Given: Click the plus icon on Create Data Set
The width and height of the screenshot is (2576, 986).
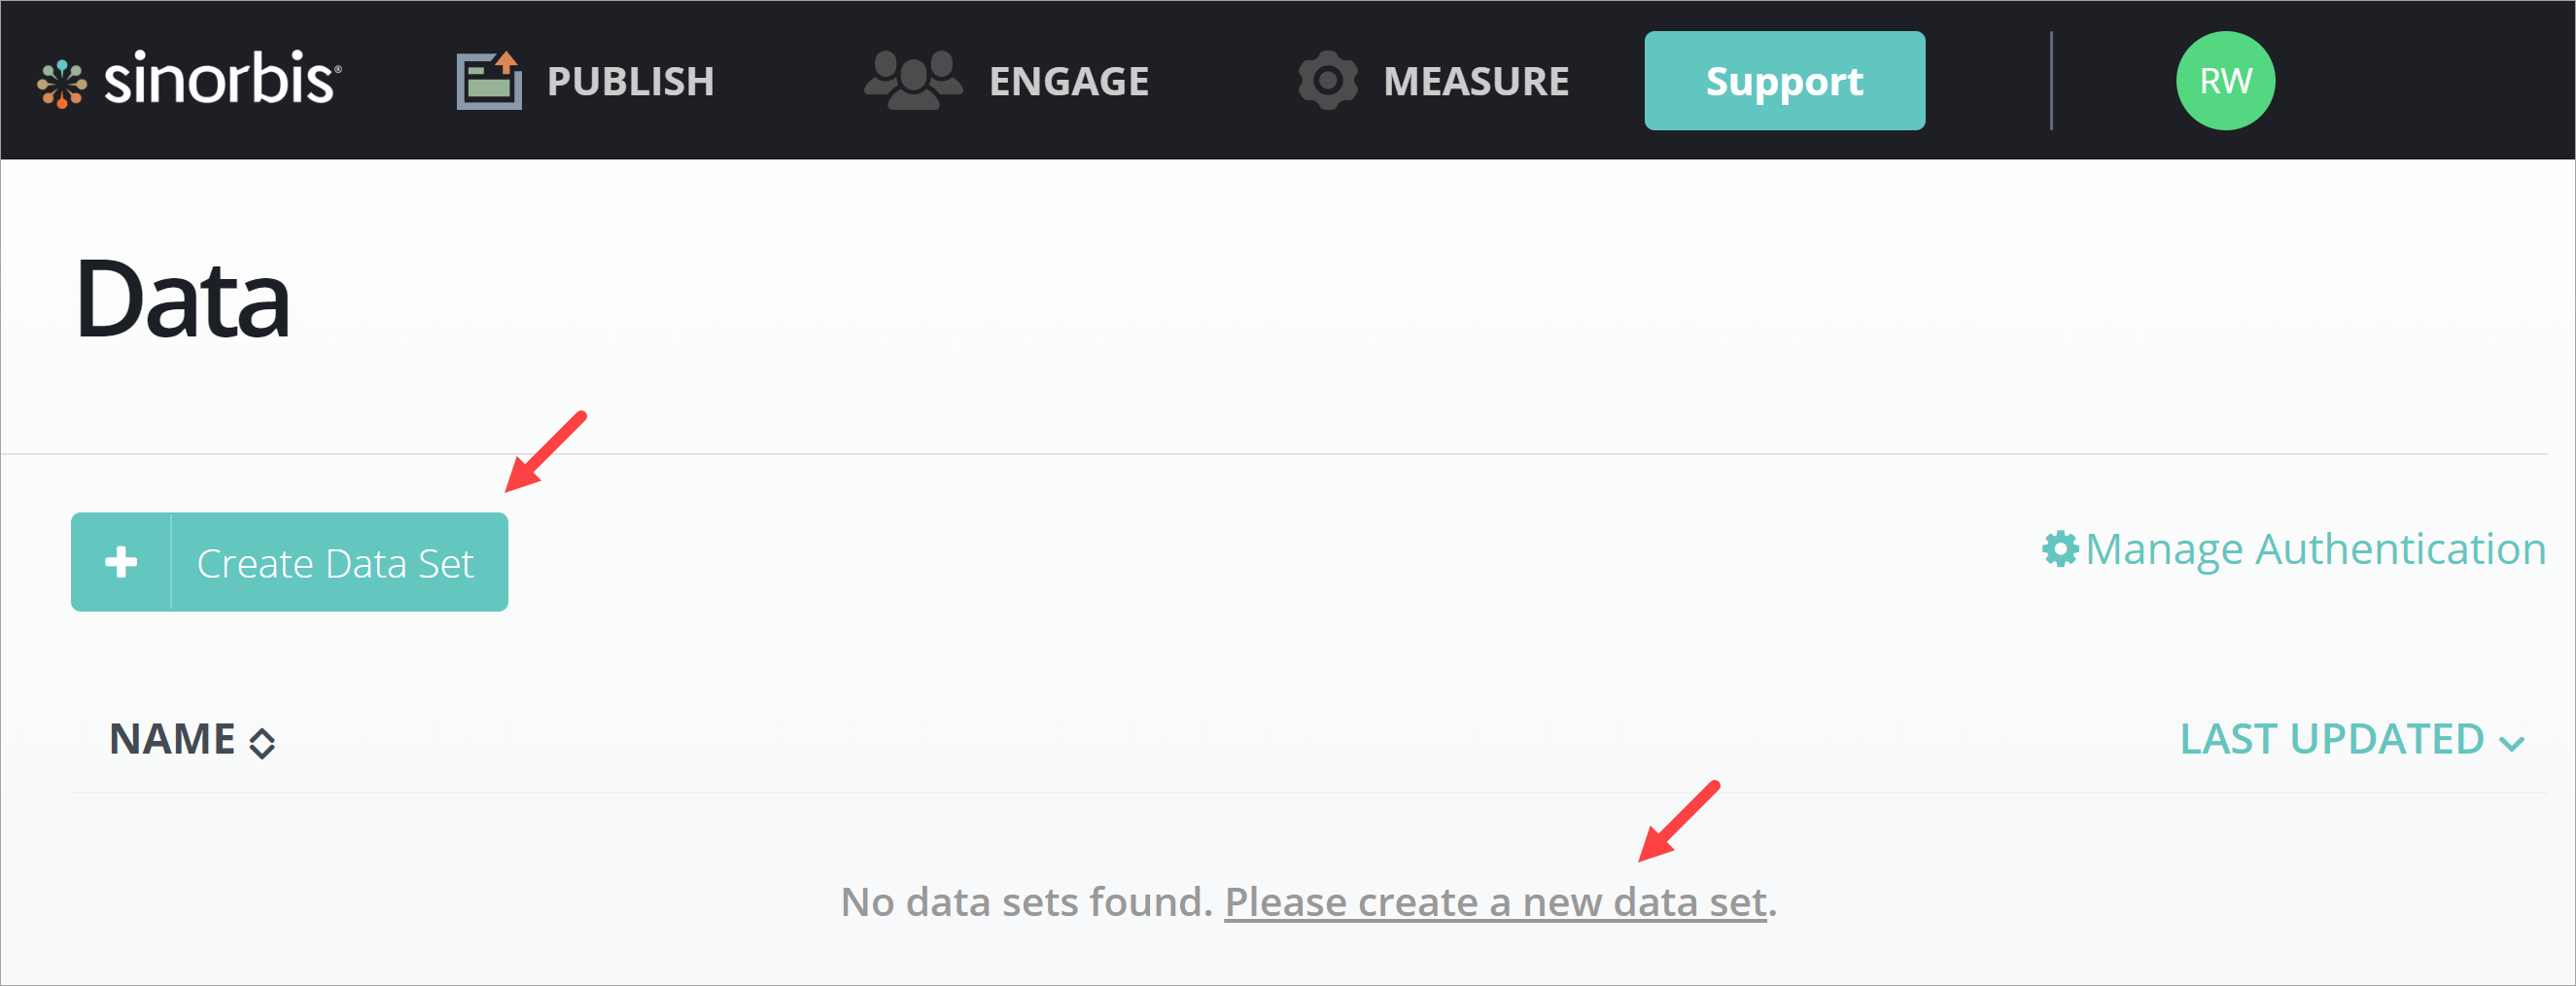Looking at the screenshot, I should coord(122,562).
